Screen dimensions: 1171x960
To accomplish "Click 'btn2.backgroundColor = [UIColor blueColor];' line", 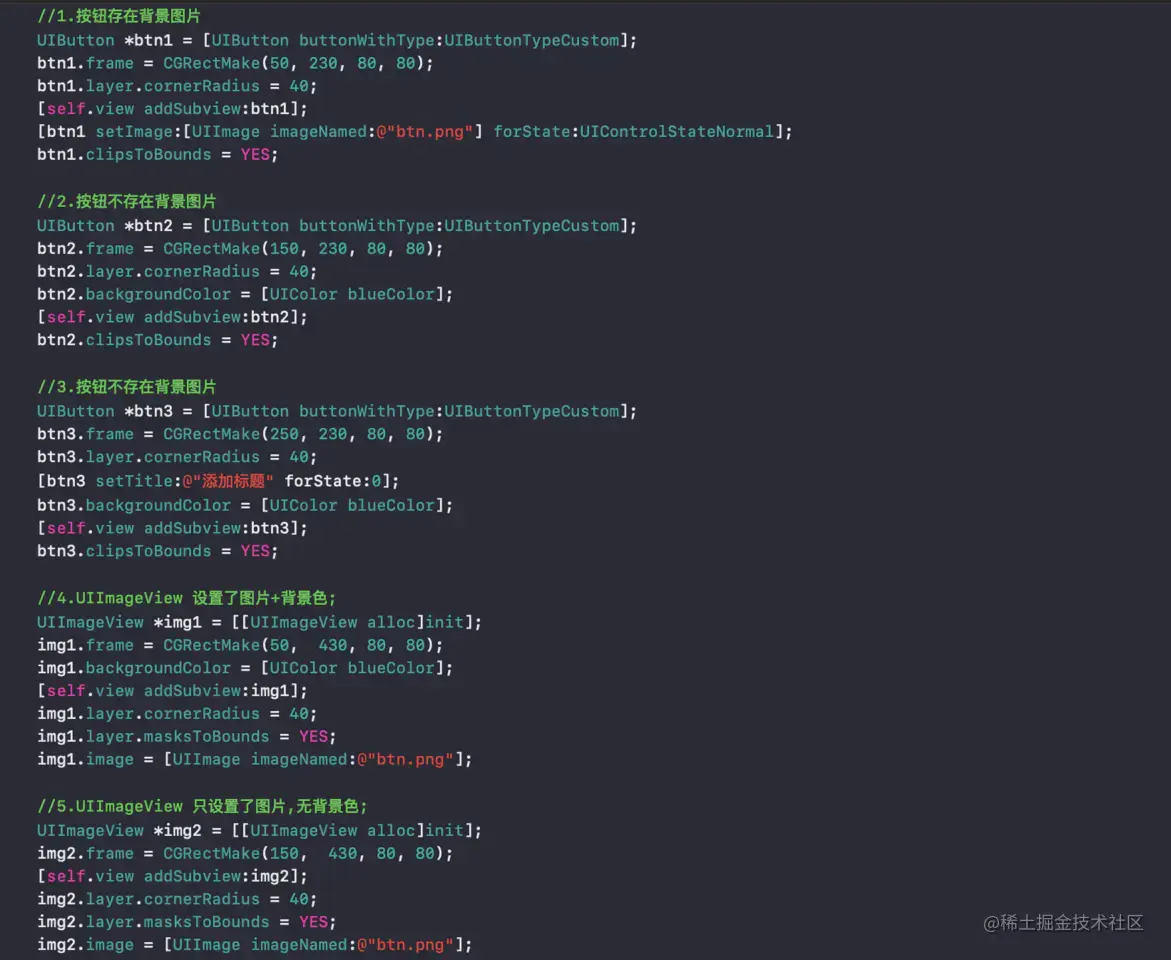I will (x=245, y=294).
